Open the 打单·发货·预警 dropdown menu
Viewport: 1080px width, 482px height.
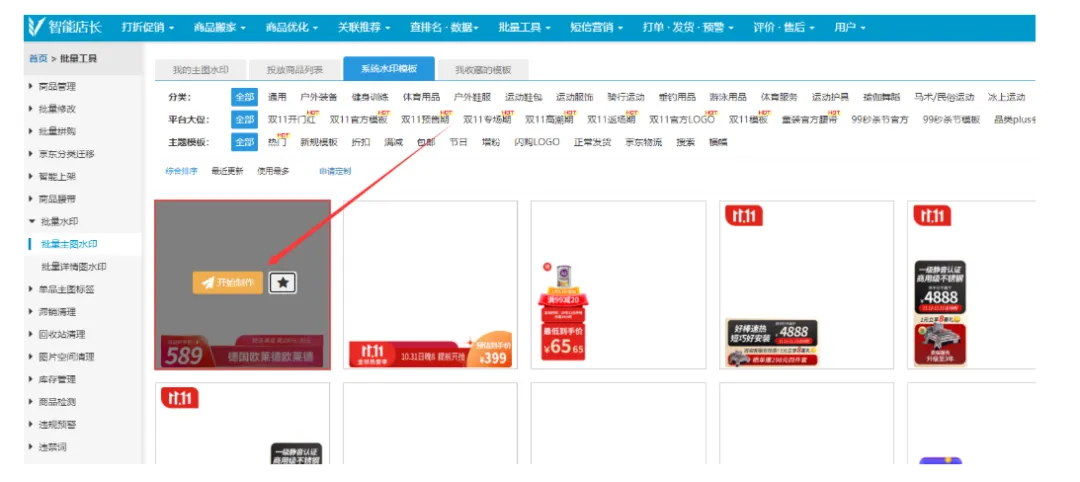(x=687, y=28)
